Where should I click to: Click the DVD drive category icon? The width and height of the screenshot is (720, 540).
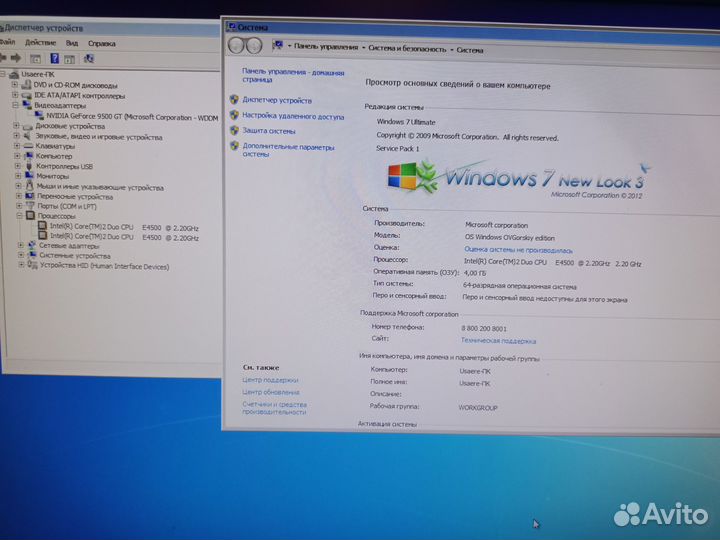[x=26, y=84]
